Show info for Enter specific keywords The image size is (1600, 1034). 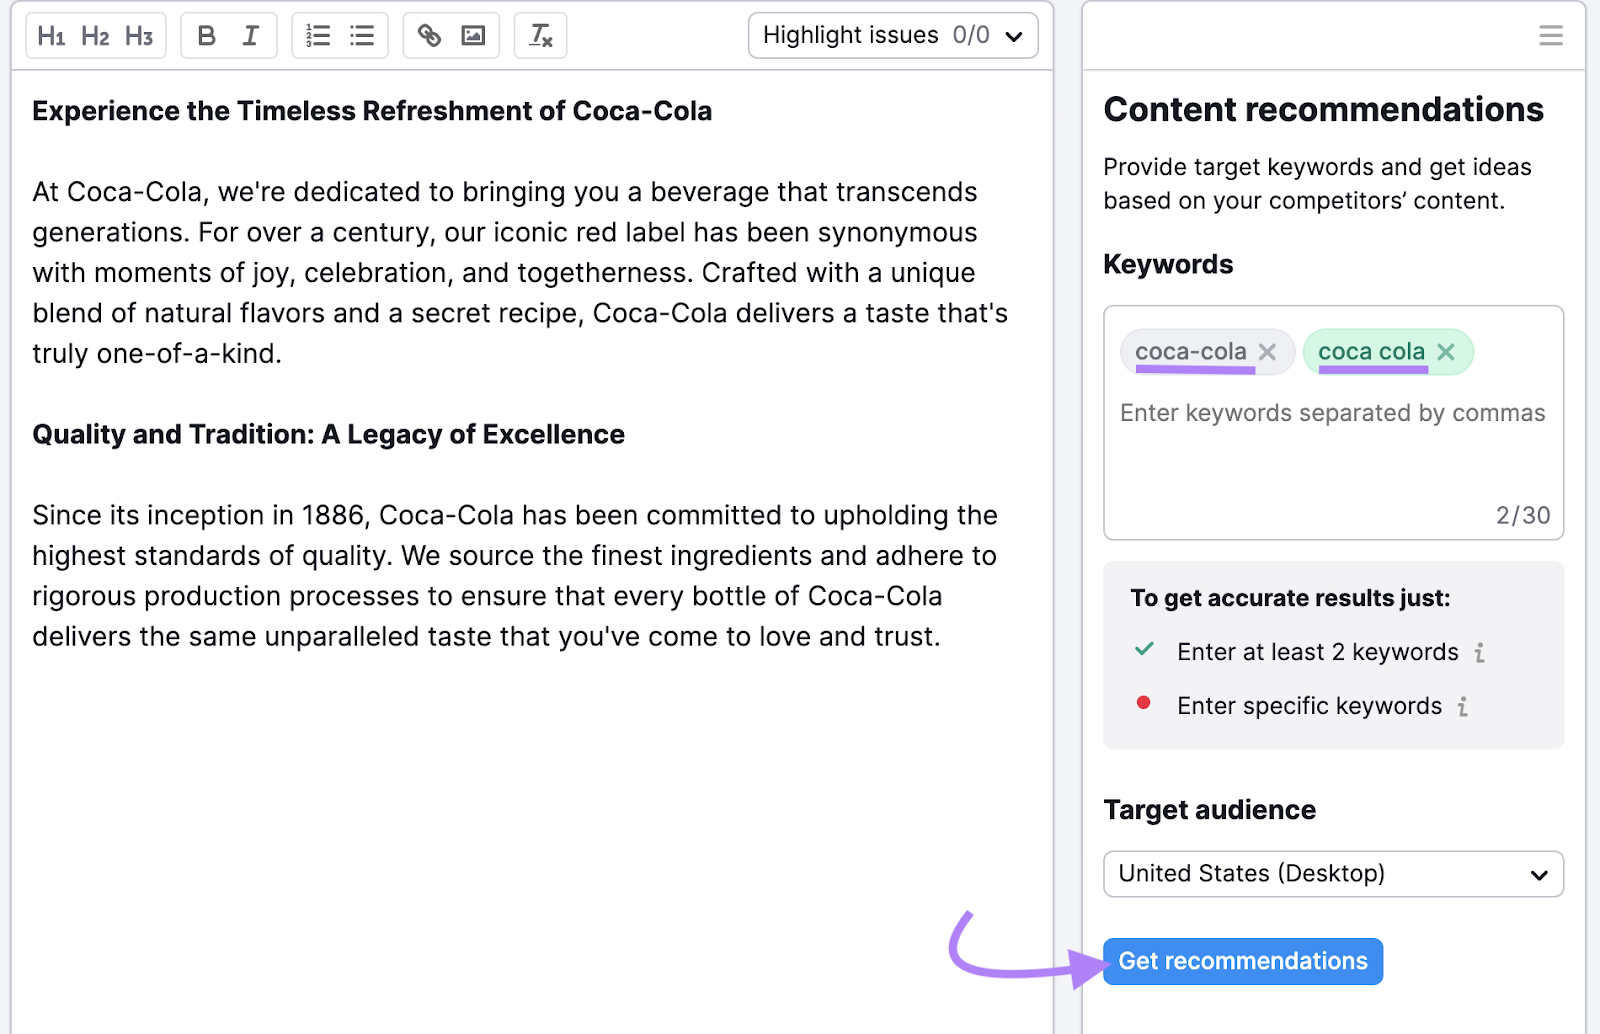pos(1463,707)
